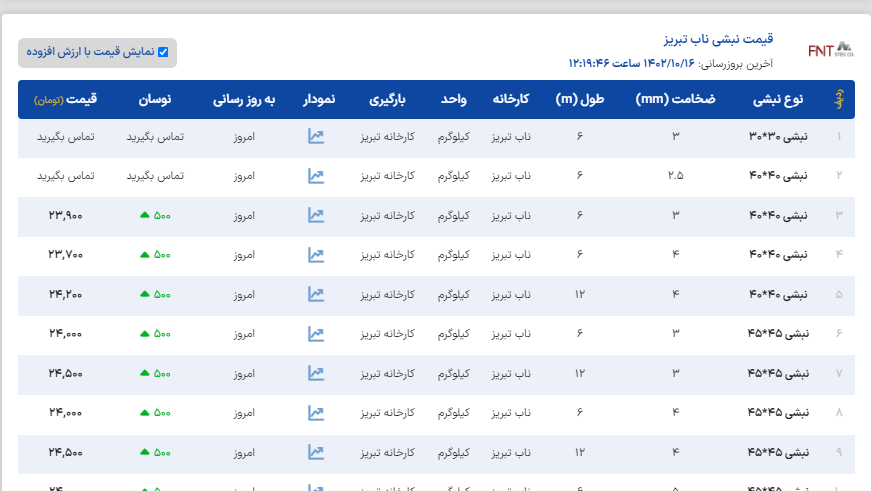
Task: Open chart icon in row 6
Action: tap(316, 333)
